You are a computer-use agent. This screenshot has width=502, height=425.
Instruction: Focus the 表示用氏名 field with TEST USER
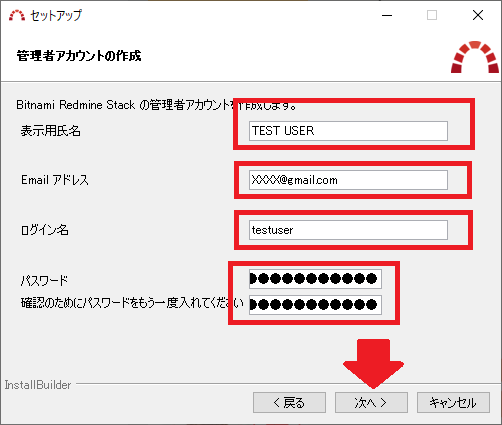(x=348, y=131)
